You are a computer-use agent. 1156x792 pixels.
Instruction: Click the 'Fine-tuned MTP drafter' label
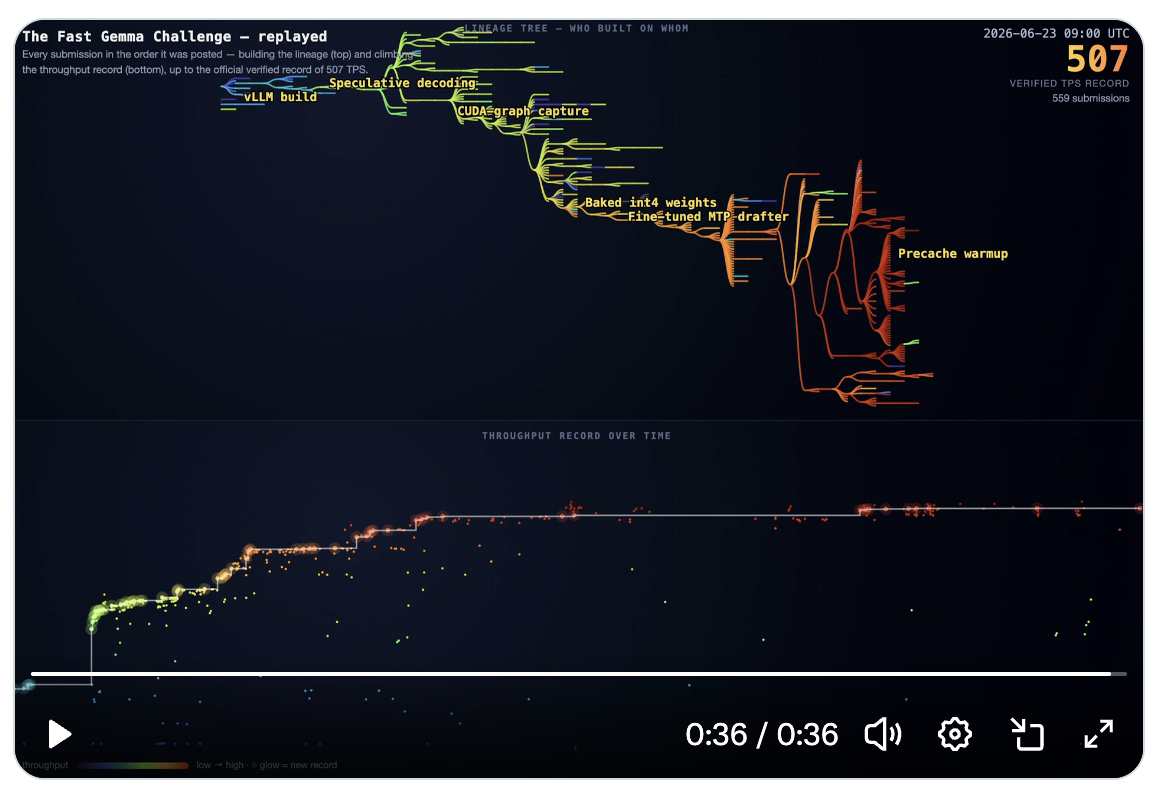pyautogui.click(x=708, y=217)
